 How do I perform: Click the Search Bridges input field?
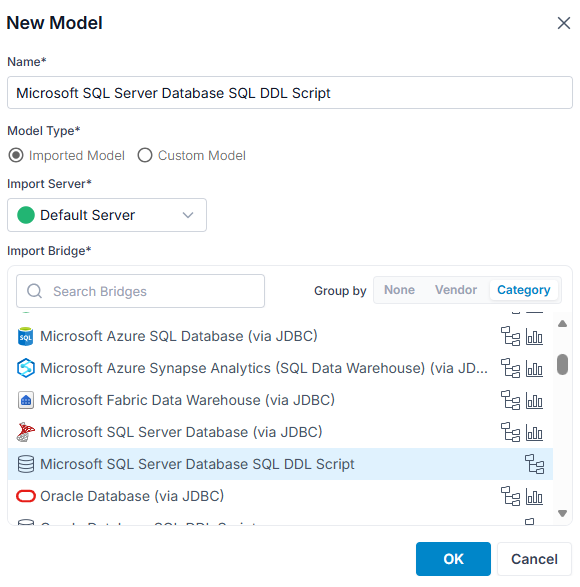coord(140,291)
